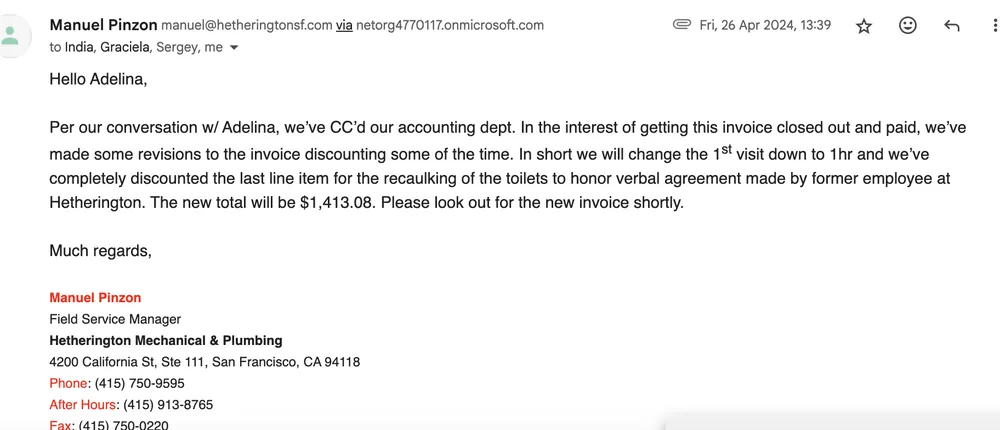Click the Fri, 26 Apr 2024 timestamp
This screenshot has height=430, width=1000.
[x=765, y=25]
